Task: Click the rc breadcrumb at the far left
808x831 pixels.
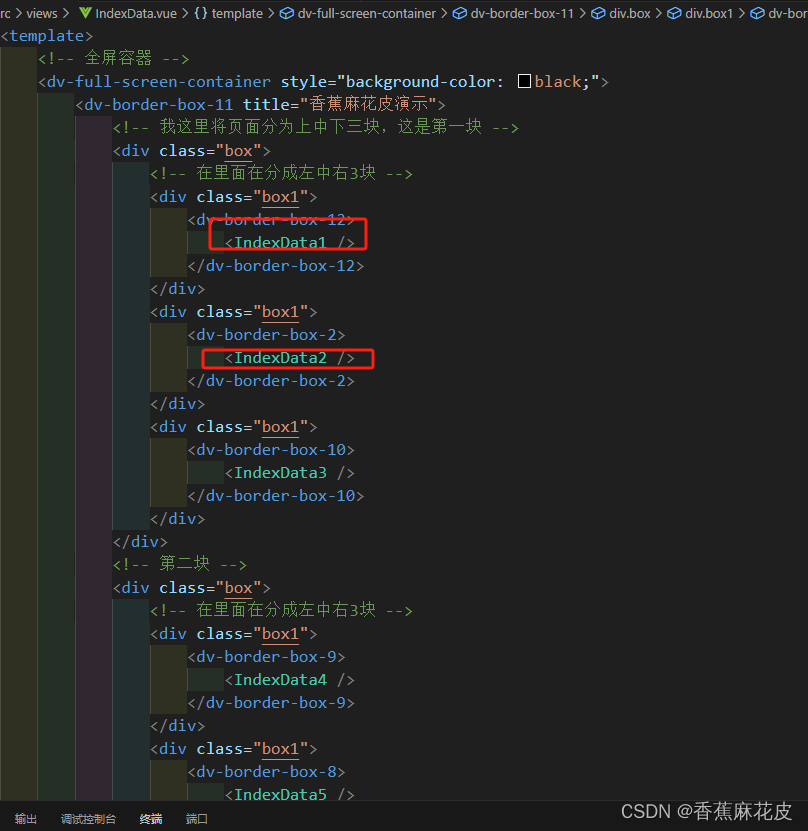Action: coord(7,13)
